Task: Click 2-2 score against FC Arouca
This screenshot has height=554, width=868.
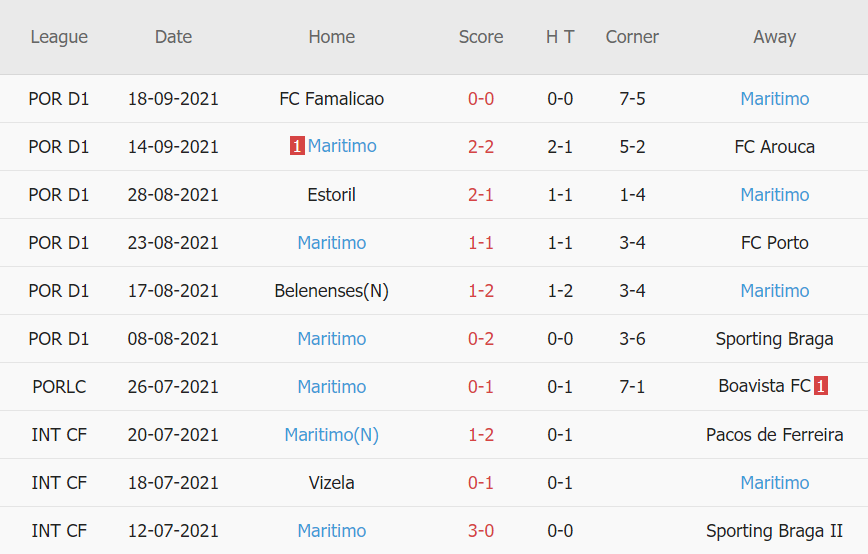Action: (x=481, y=147)
